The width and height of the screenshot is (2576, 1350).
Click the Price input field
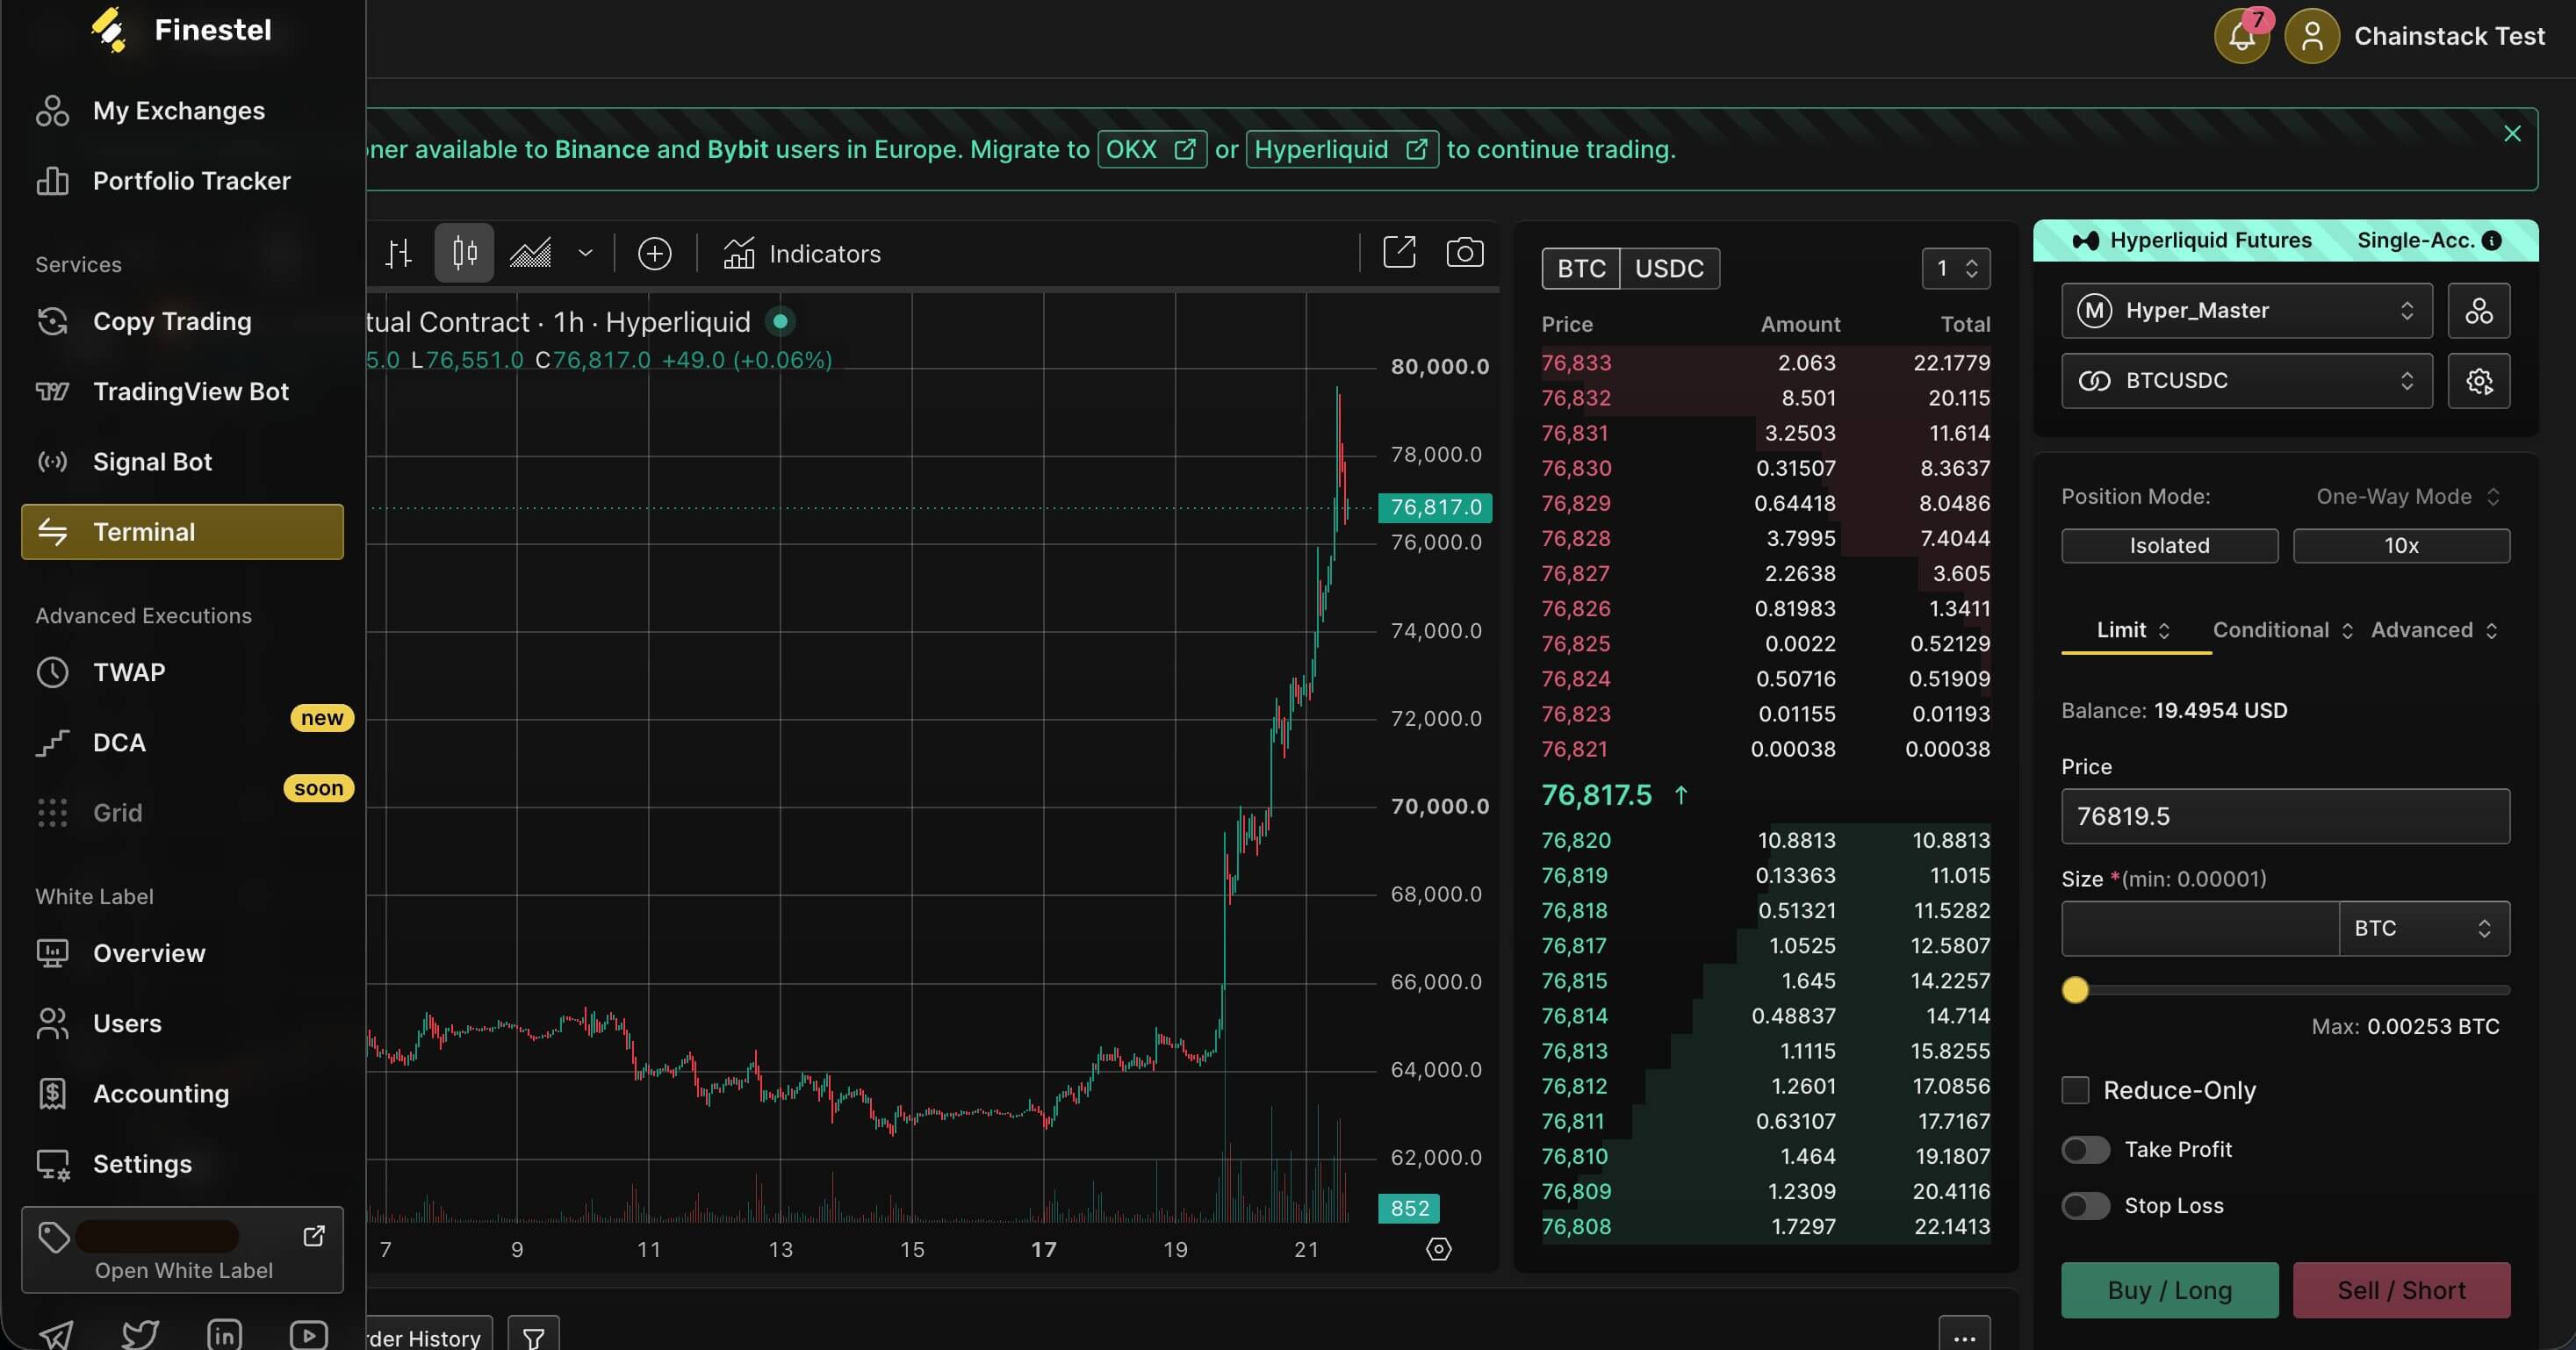click(x=2285, y=816)
